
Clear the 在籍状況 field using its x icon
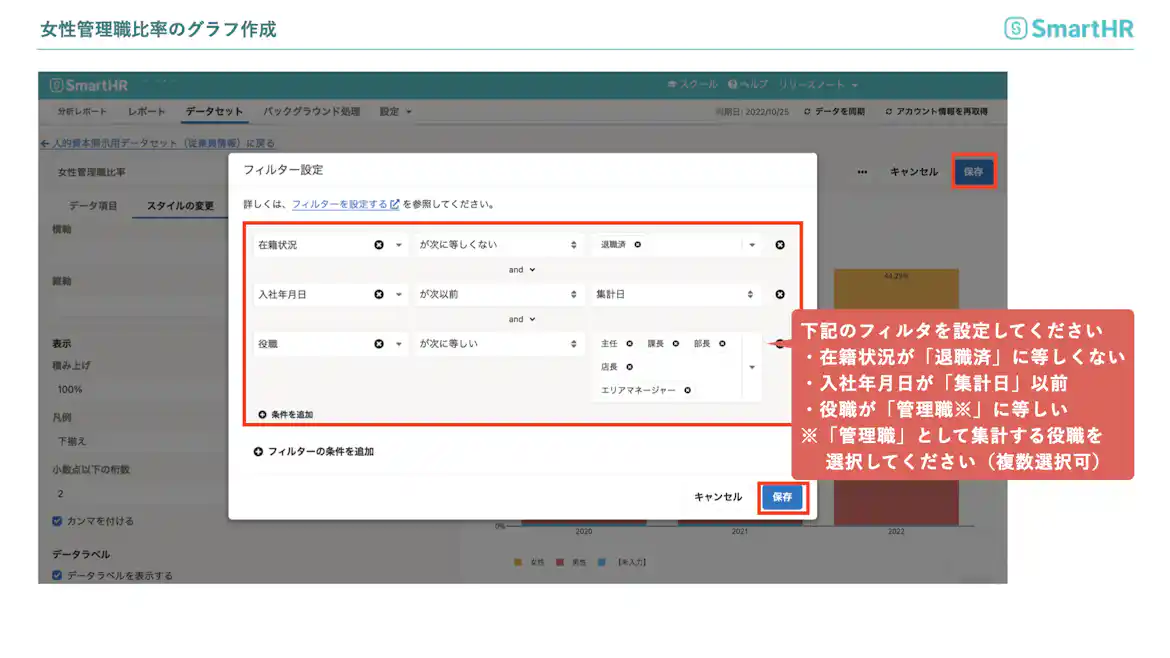click(379, 244)
